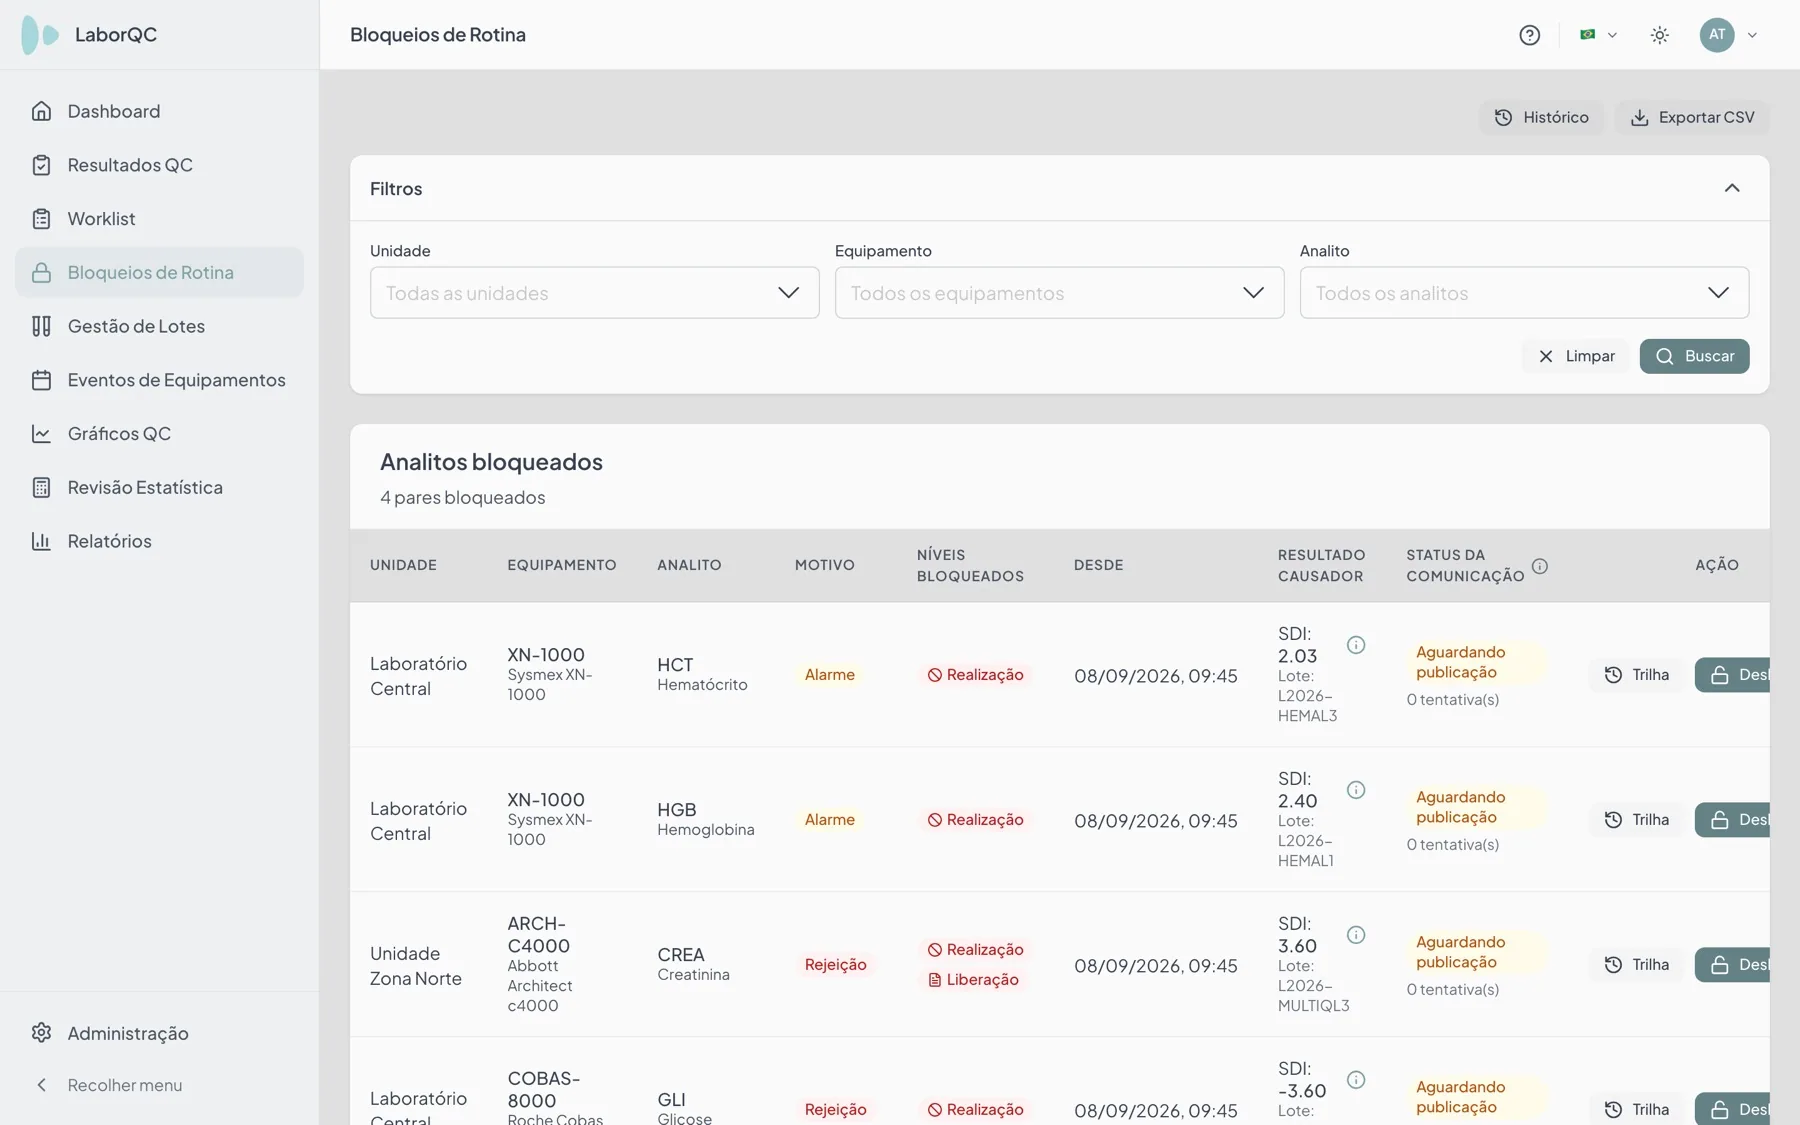The image size is (1800, 1125).
Task: Click the Desde column header
Action: (1098, 566)
